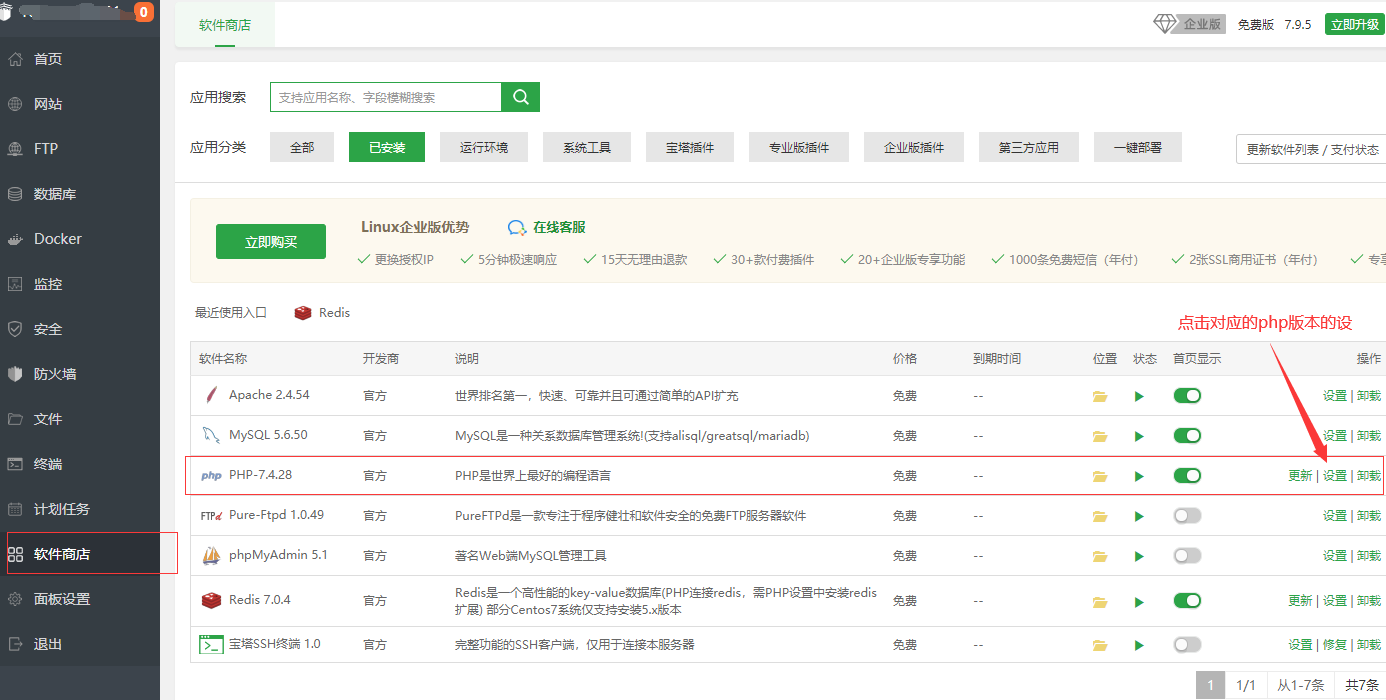
Task: Toggle MySQL homepage display switch
Action: tap(1187, 436)
